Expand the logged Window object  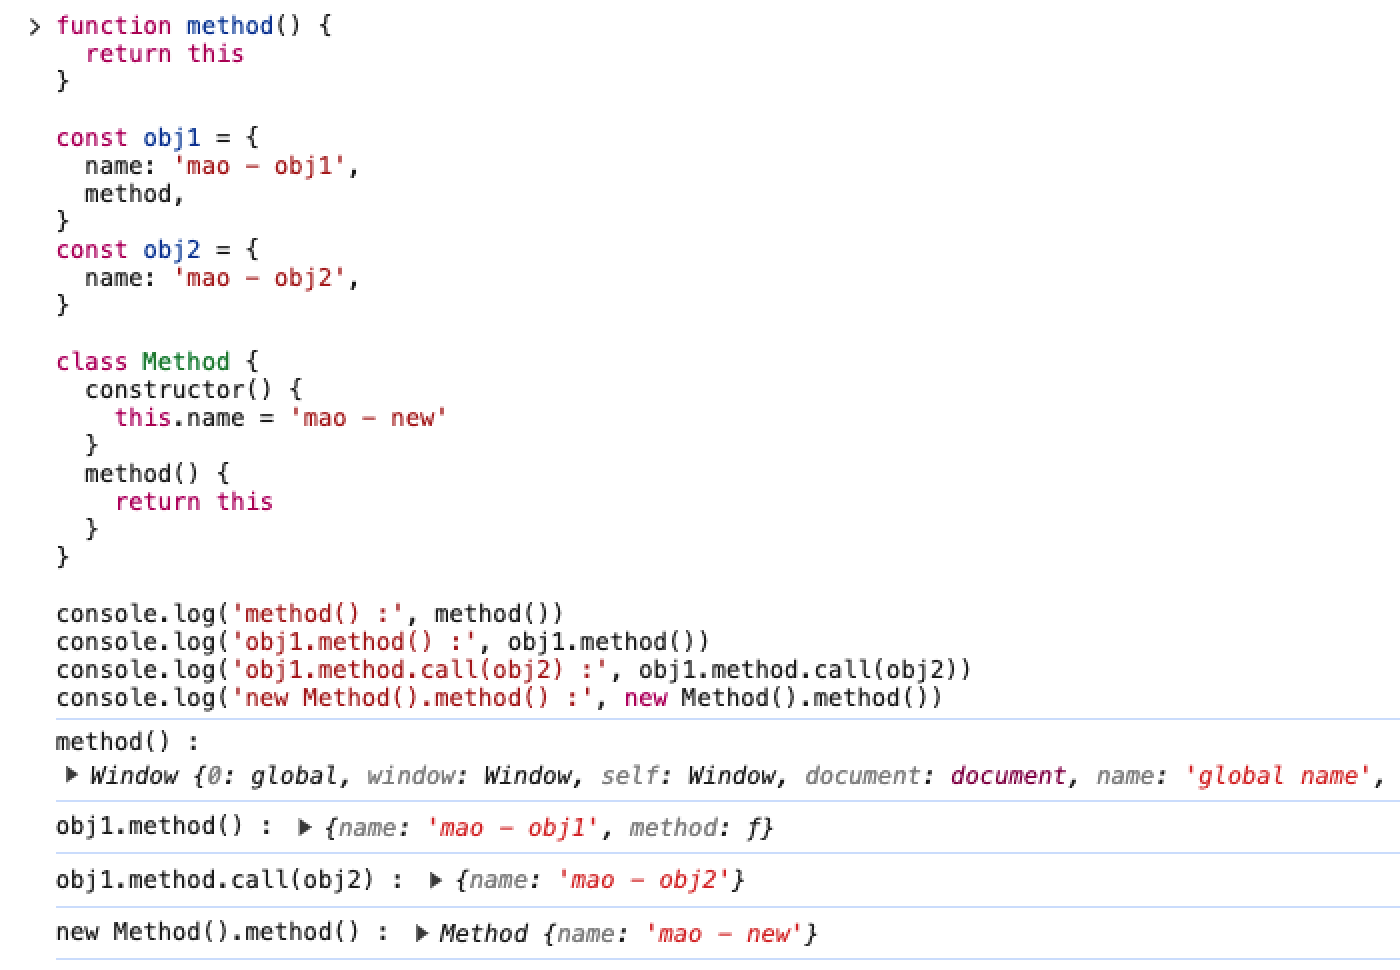point(71,775)
